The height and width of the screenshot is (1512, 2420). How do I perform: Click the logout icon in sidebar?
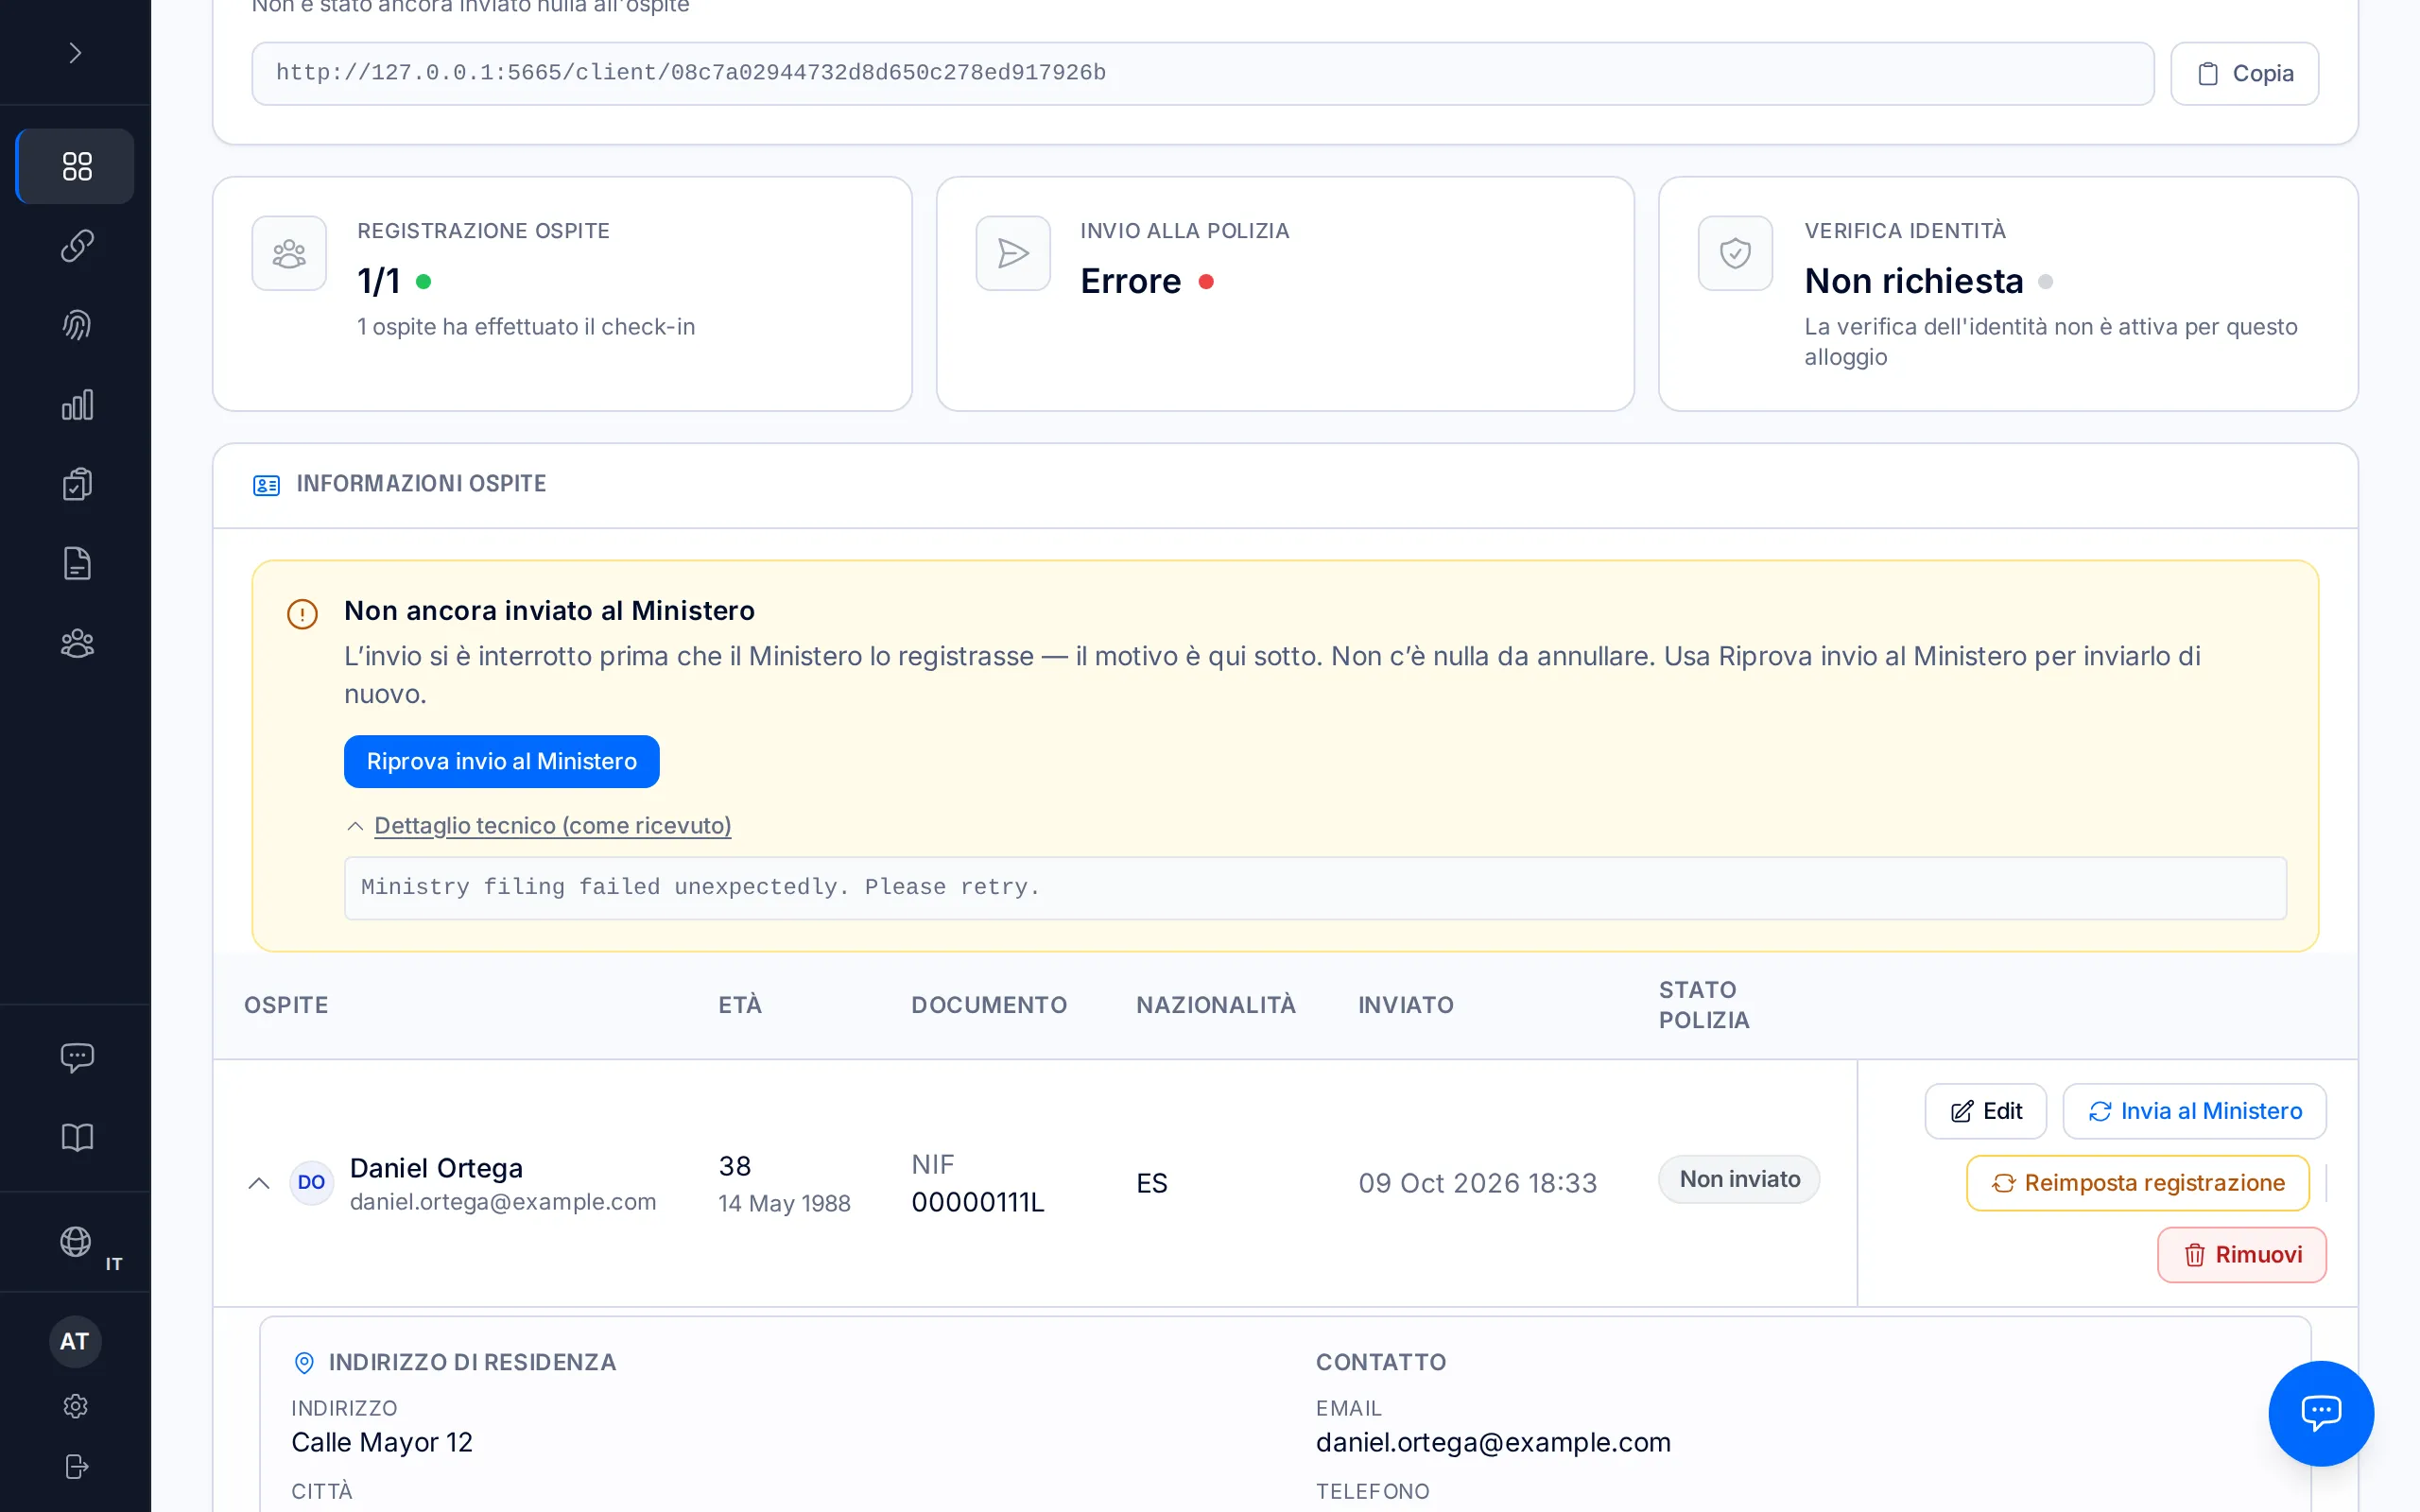(76, 1466)
